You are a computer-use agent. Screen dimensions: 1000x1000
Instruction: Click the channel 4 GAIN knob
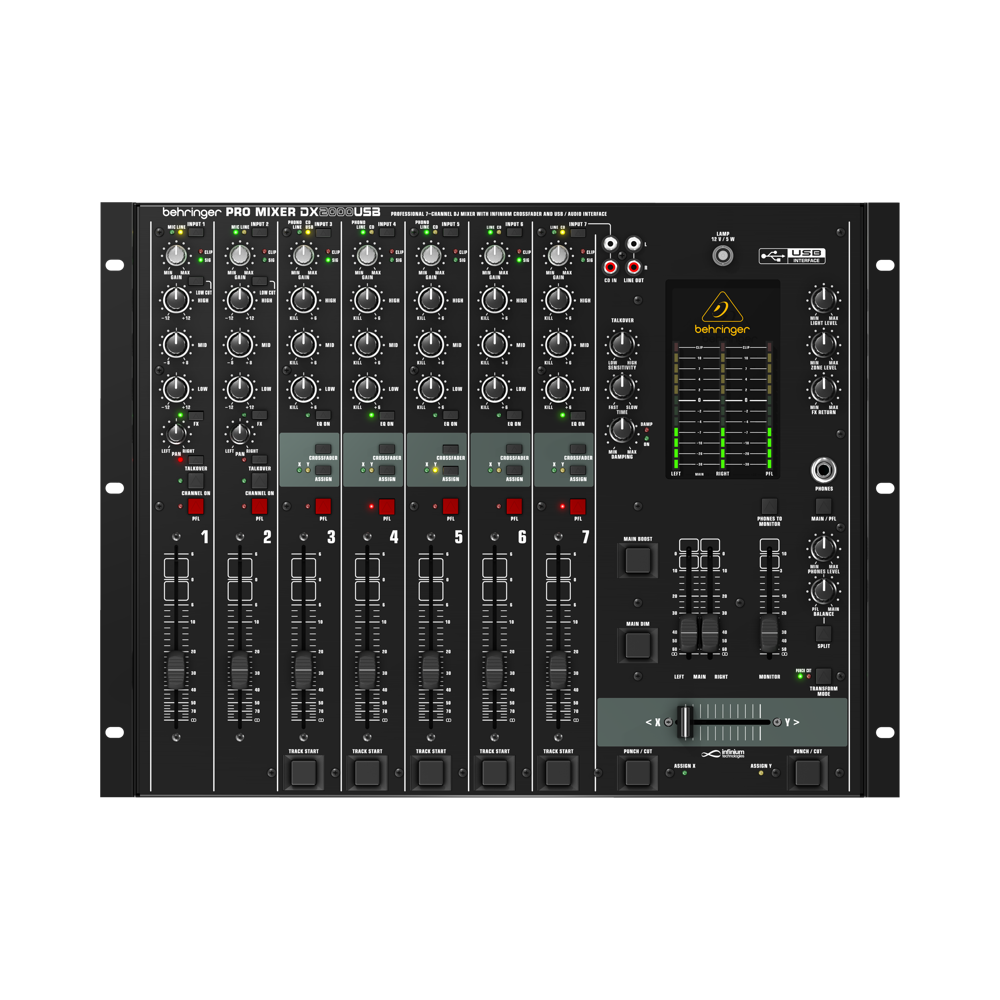click(367, 255)
